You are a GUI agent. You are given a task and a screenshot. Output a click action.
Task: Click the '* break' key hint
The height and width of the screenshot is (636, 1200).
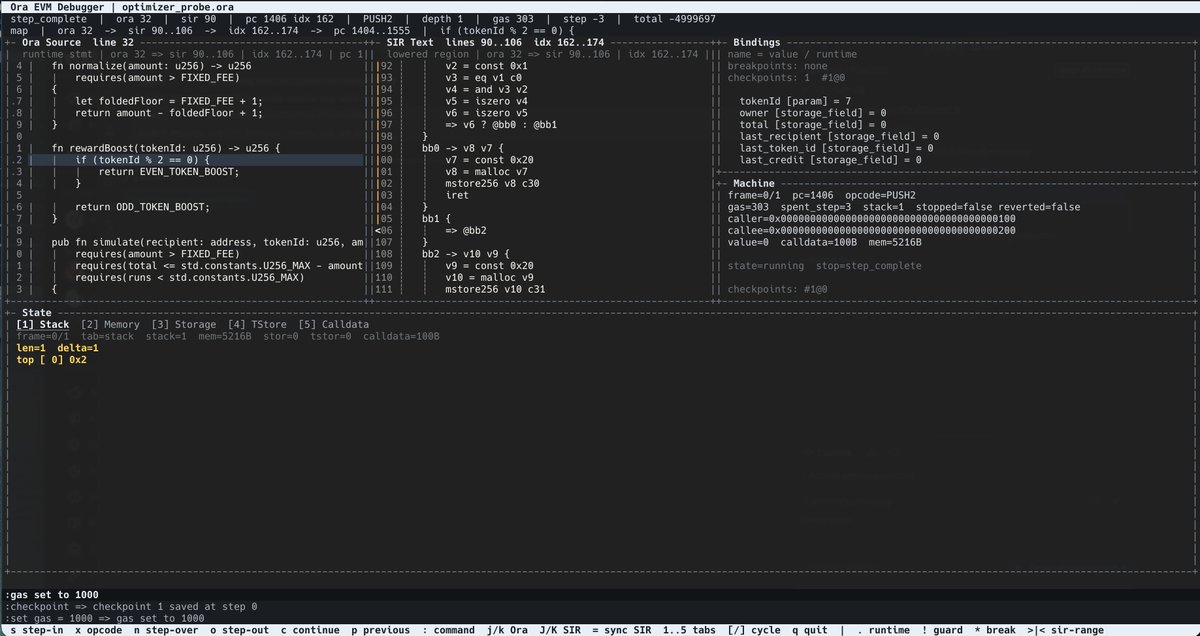(995, 630)
